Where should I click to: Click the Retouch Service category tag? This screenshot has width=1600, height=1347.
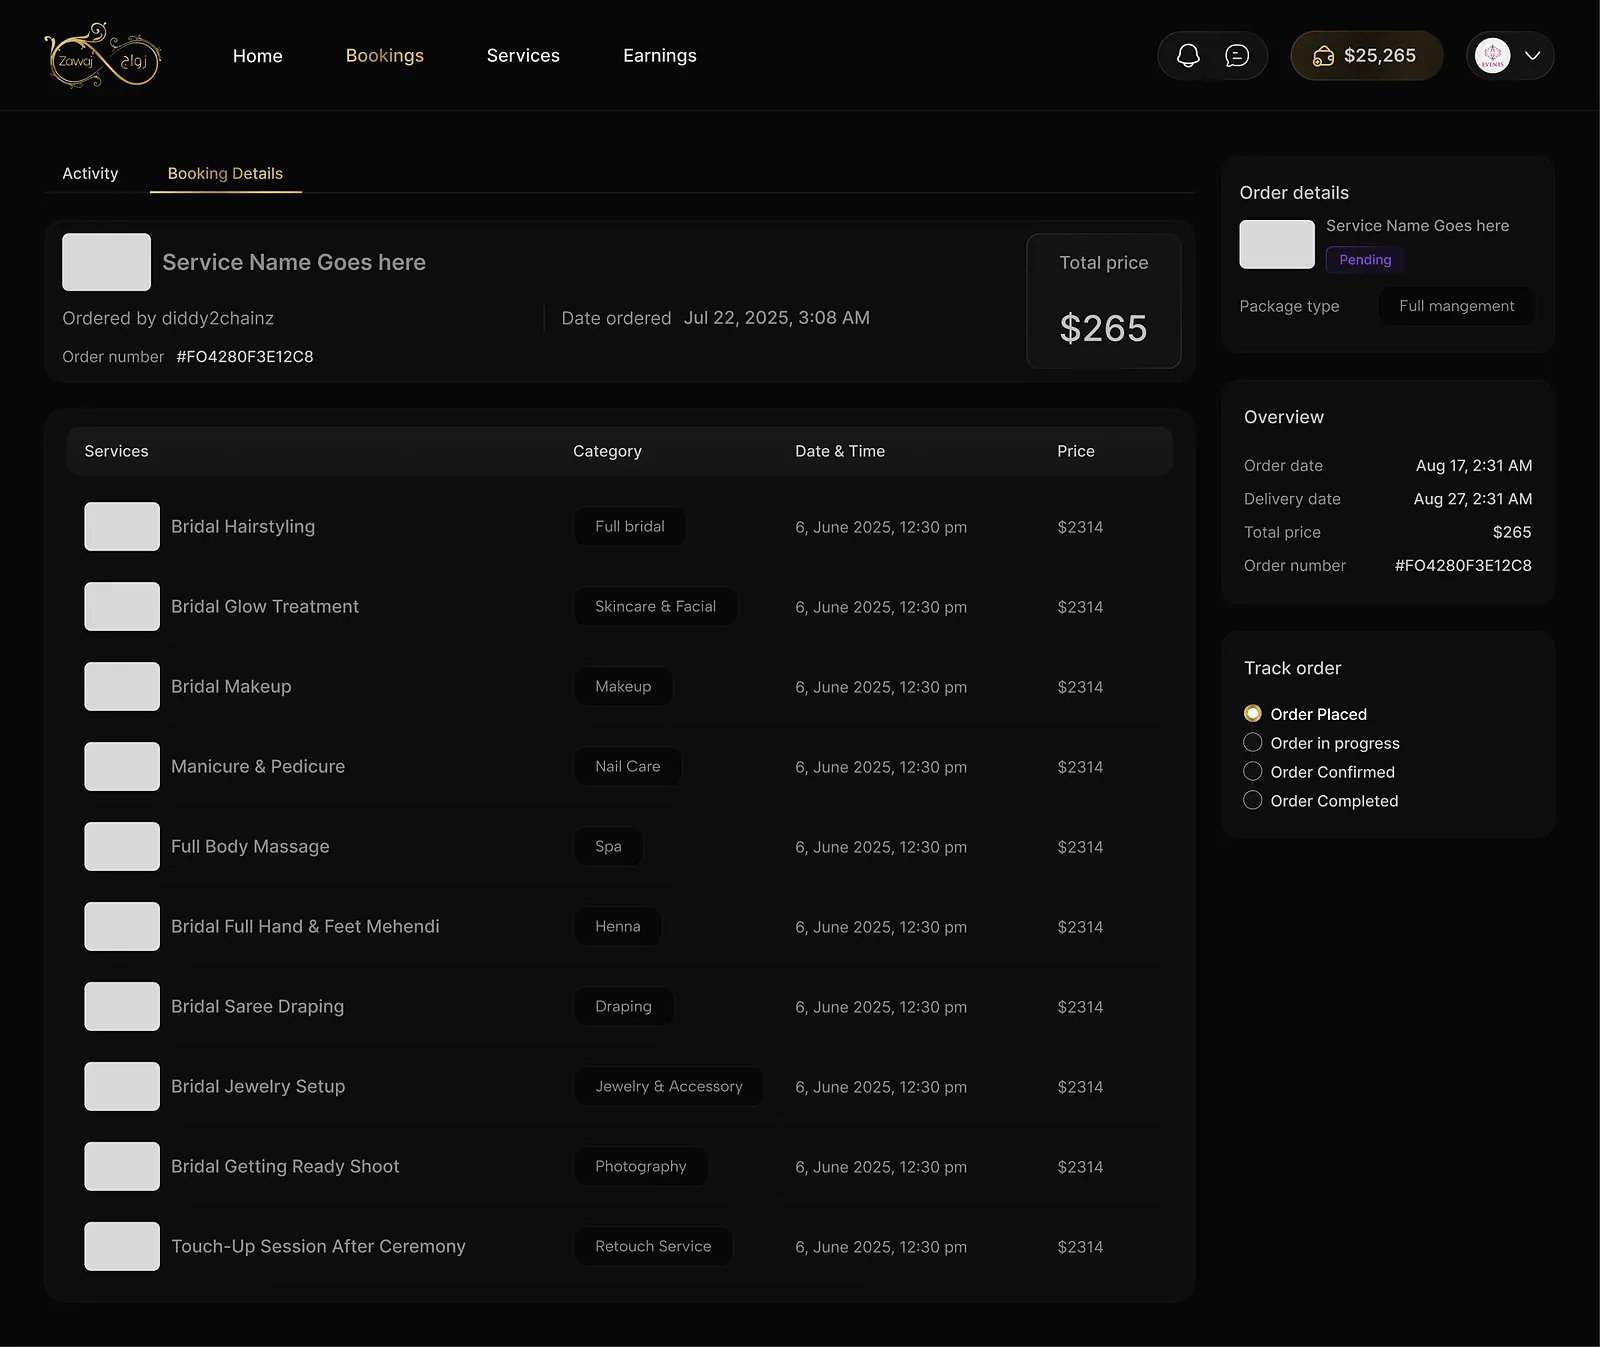(653, 1246)
